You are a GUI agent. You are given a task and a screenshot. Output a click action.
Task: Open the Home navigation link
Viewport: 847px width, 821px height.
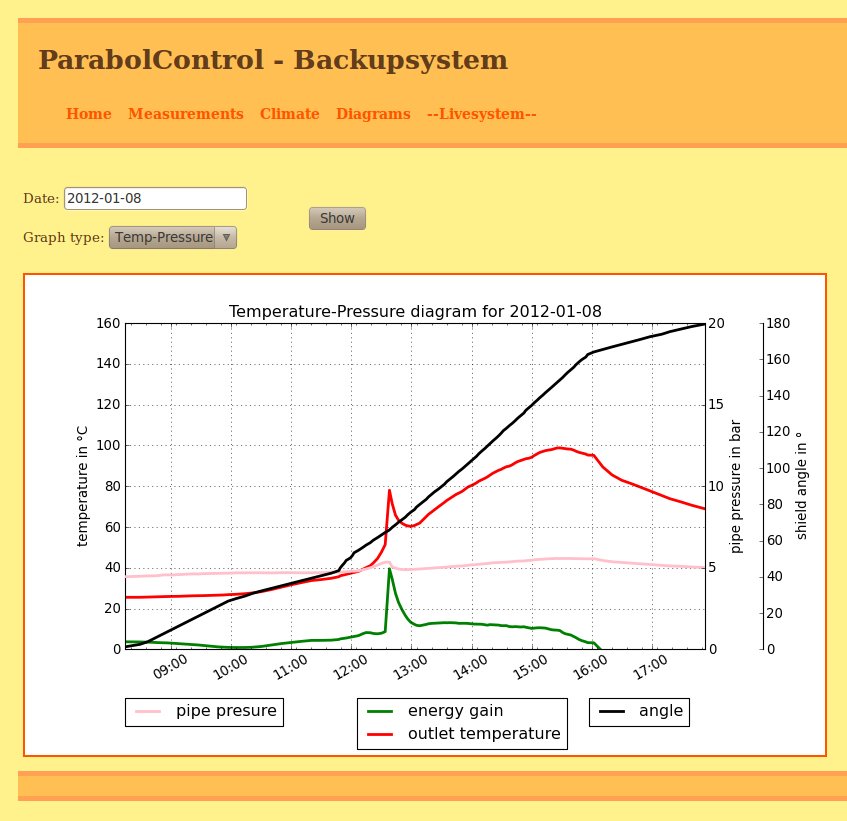coord(88,115)
